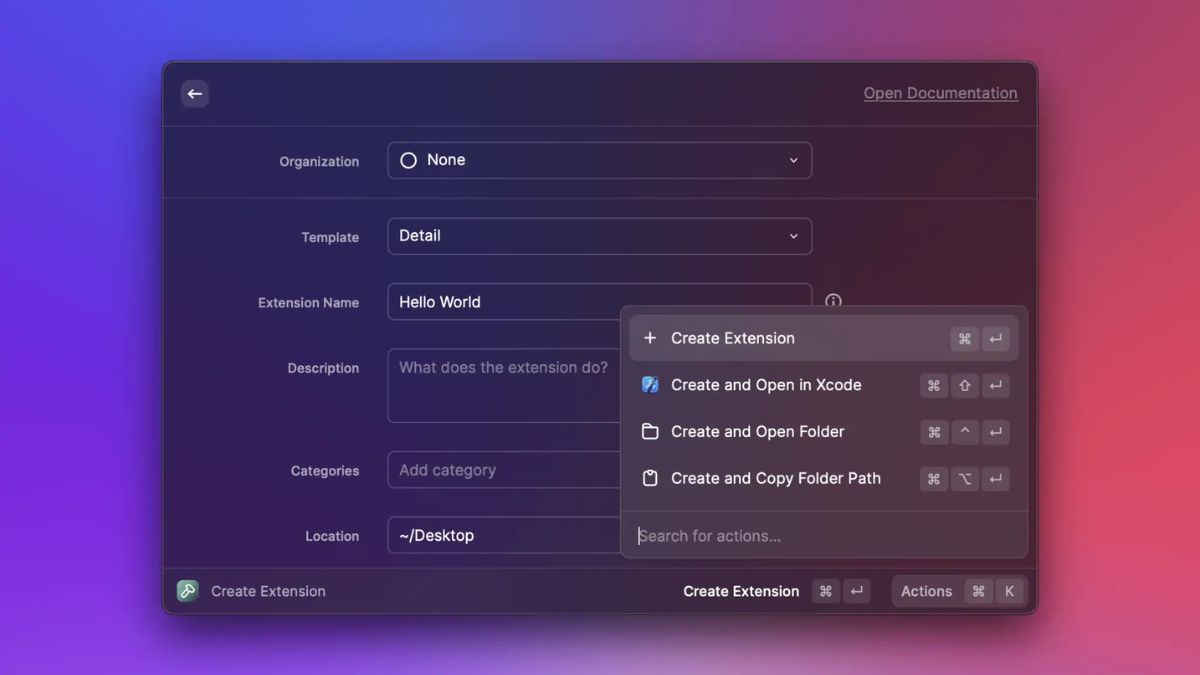Click the Actions button in bottom bar
This screenshot has height=675, width=1200.
click(958, 591)
